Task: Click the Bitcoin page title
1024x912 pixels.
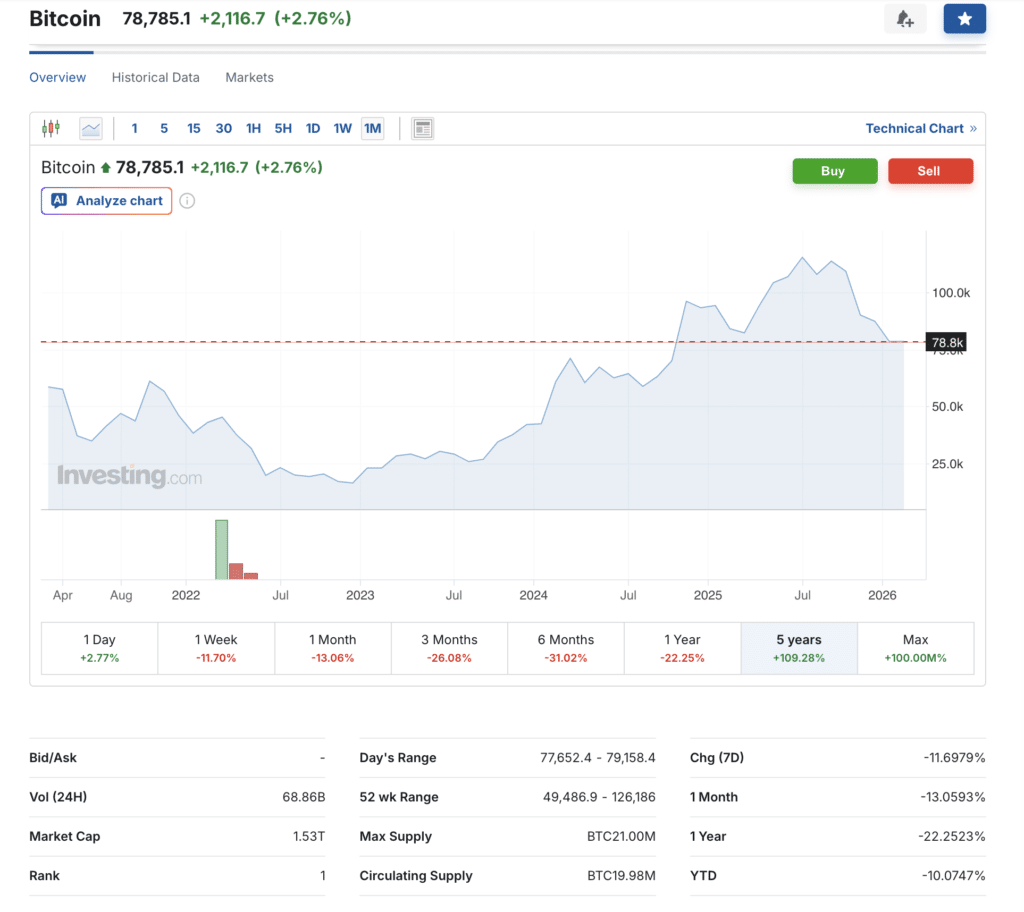Action: (x=65, y=19)
